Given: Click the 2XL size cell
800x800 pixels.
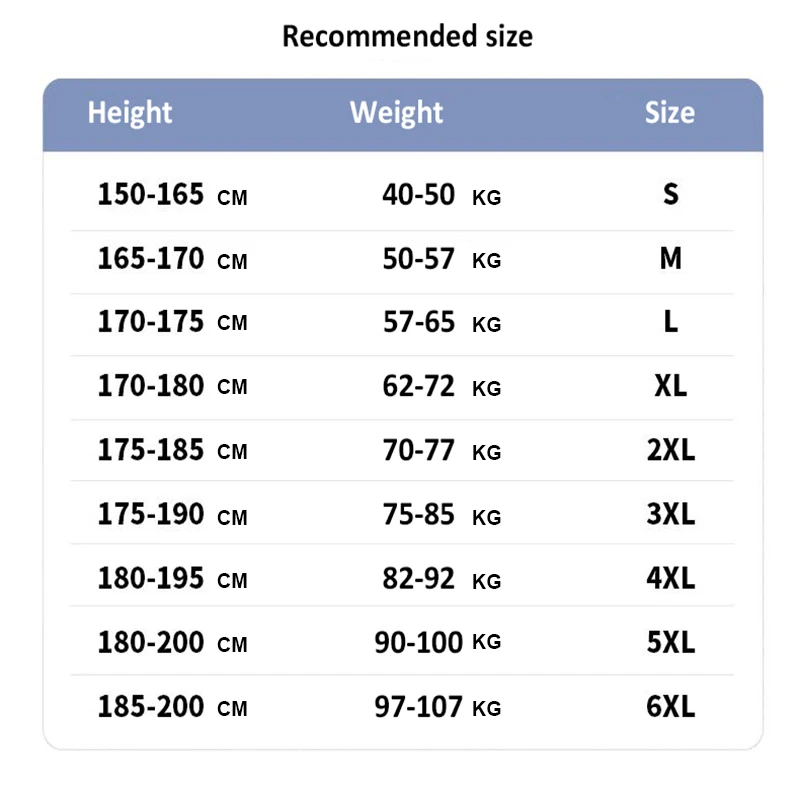Looking at the screenshot, I should 670,450.
